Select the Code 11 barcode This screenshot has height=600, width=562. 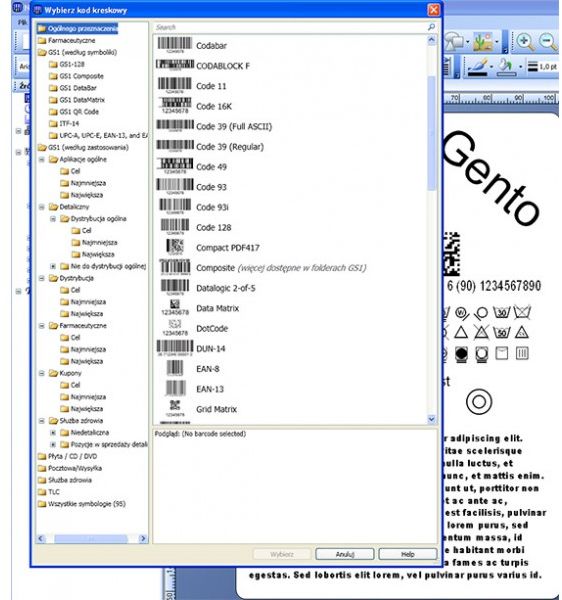(x=192, y=86)
